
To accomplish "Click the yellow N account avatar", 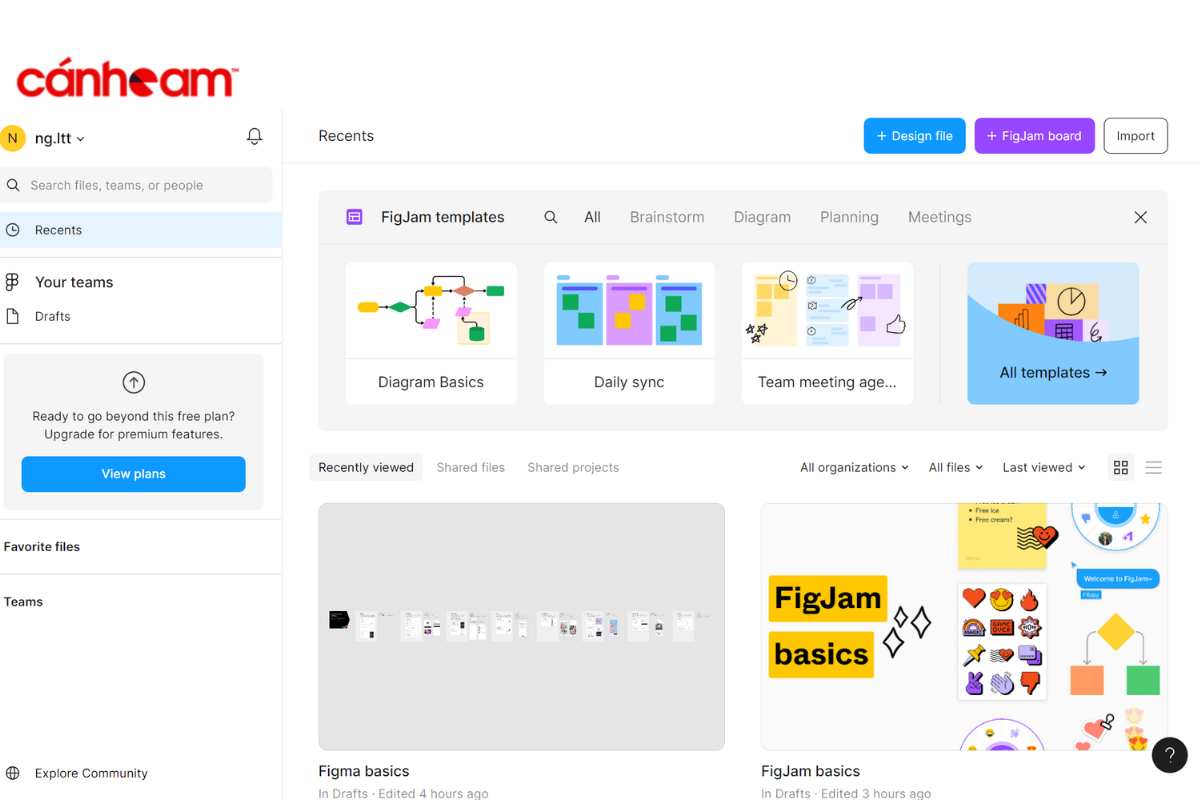I will click(13, 138).
